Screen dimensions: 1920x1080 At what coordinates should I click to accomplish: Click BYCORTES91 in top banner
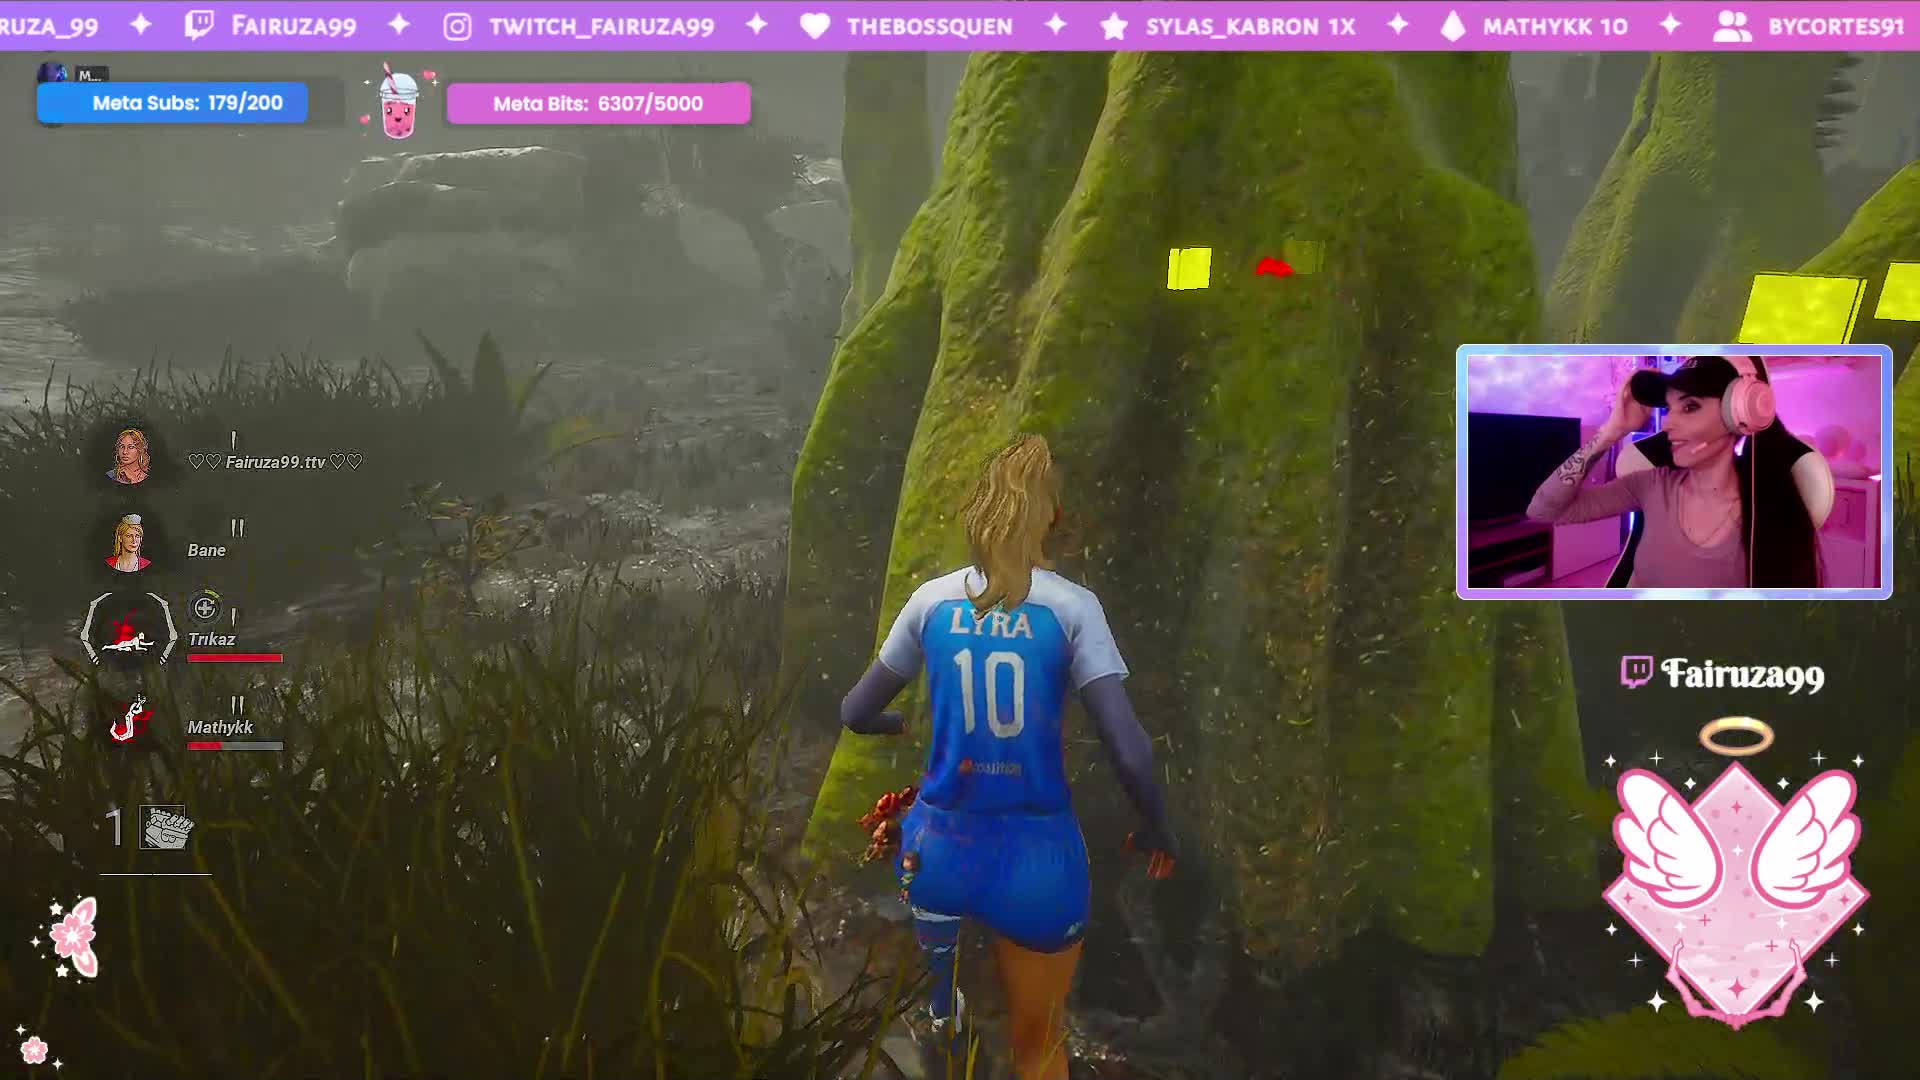(x=1836, y=27)
